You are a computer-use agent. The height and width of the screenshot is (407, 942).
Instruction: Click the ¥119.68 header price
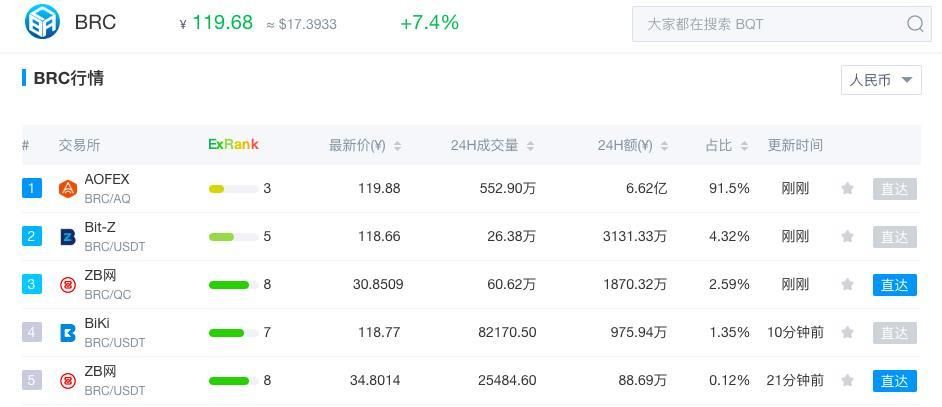tap(216, 23)
